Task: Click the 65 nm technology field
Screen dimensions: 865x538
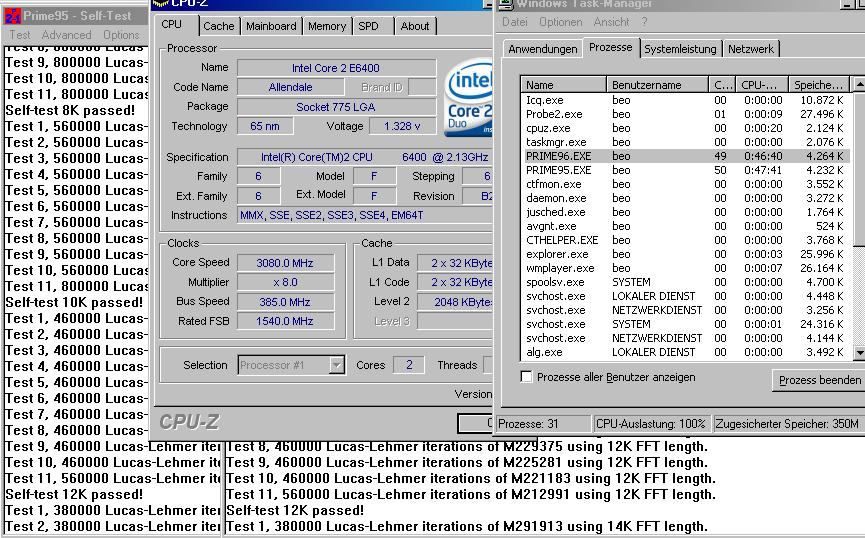Action: click(265, 126)
